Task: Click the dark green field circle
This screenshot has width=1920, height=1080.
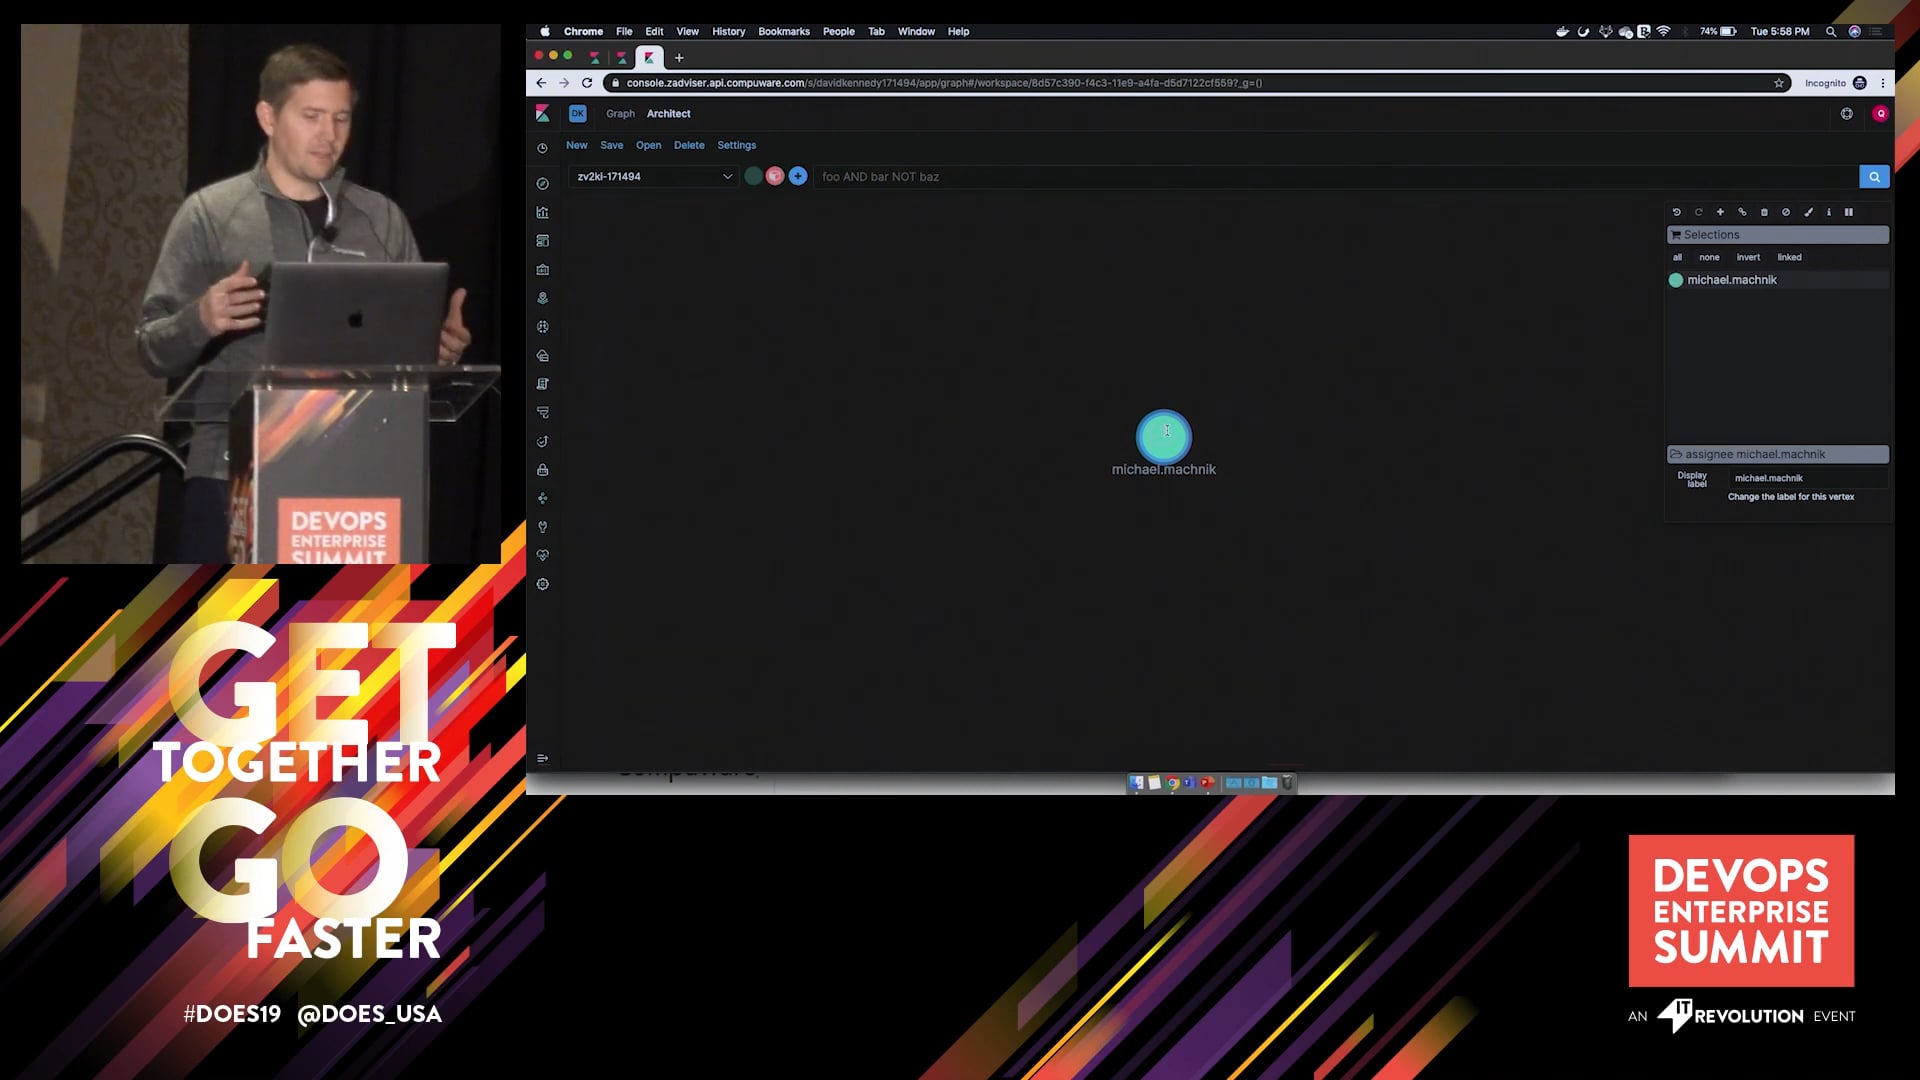Action: [x=753, y=177]
